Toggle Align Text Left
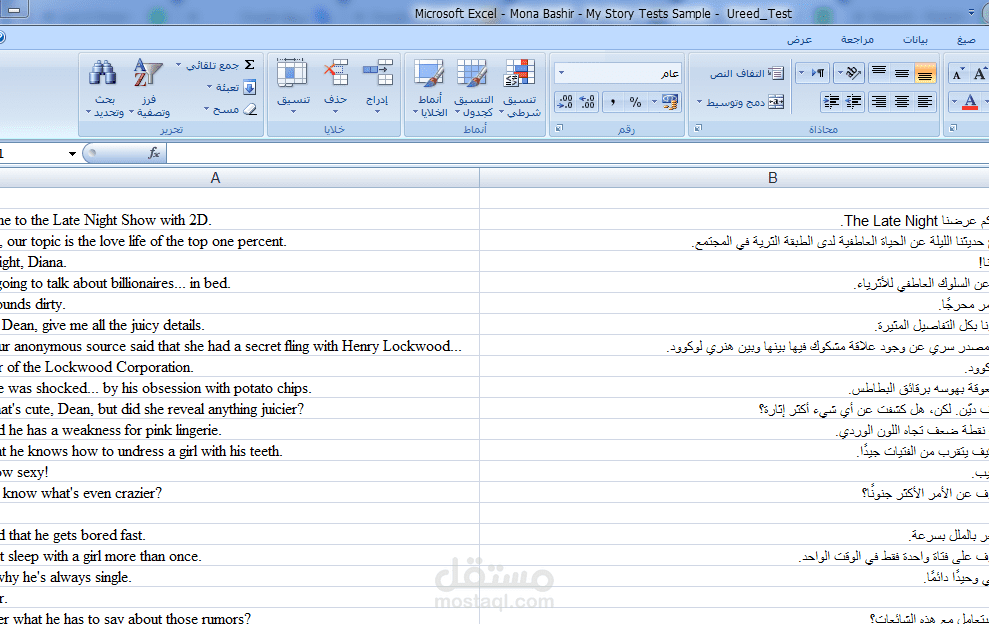Viewport: 989px width, 624px height. pyautogui.click(x=925, y=102)
